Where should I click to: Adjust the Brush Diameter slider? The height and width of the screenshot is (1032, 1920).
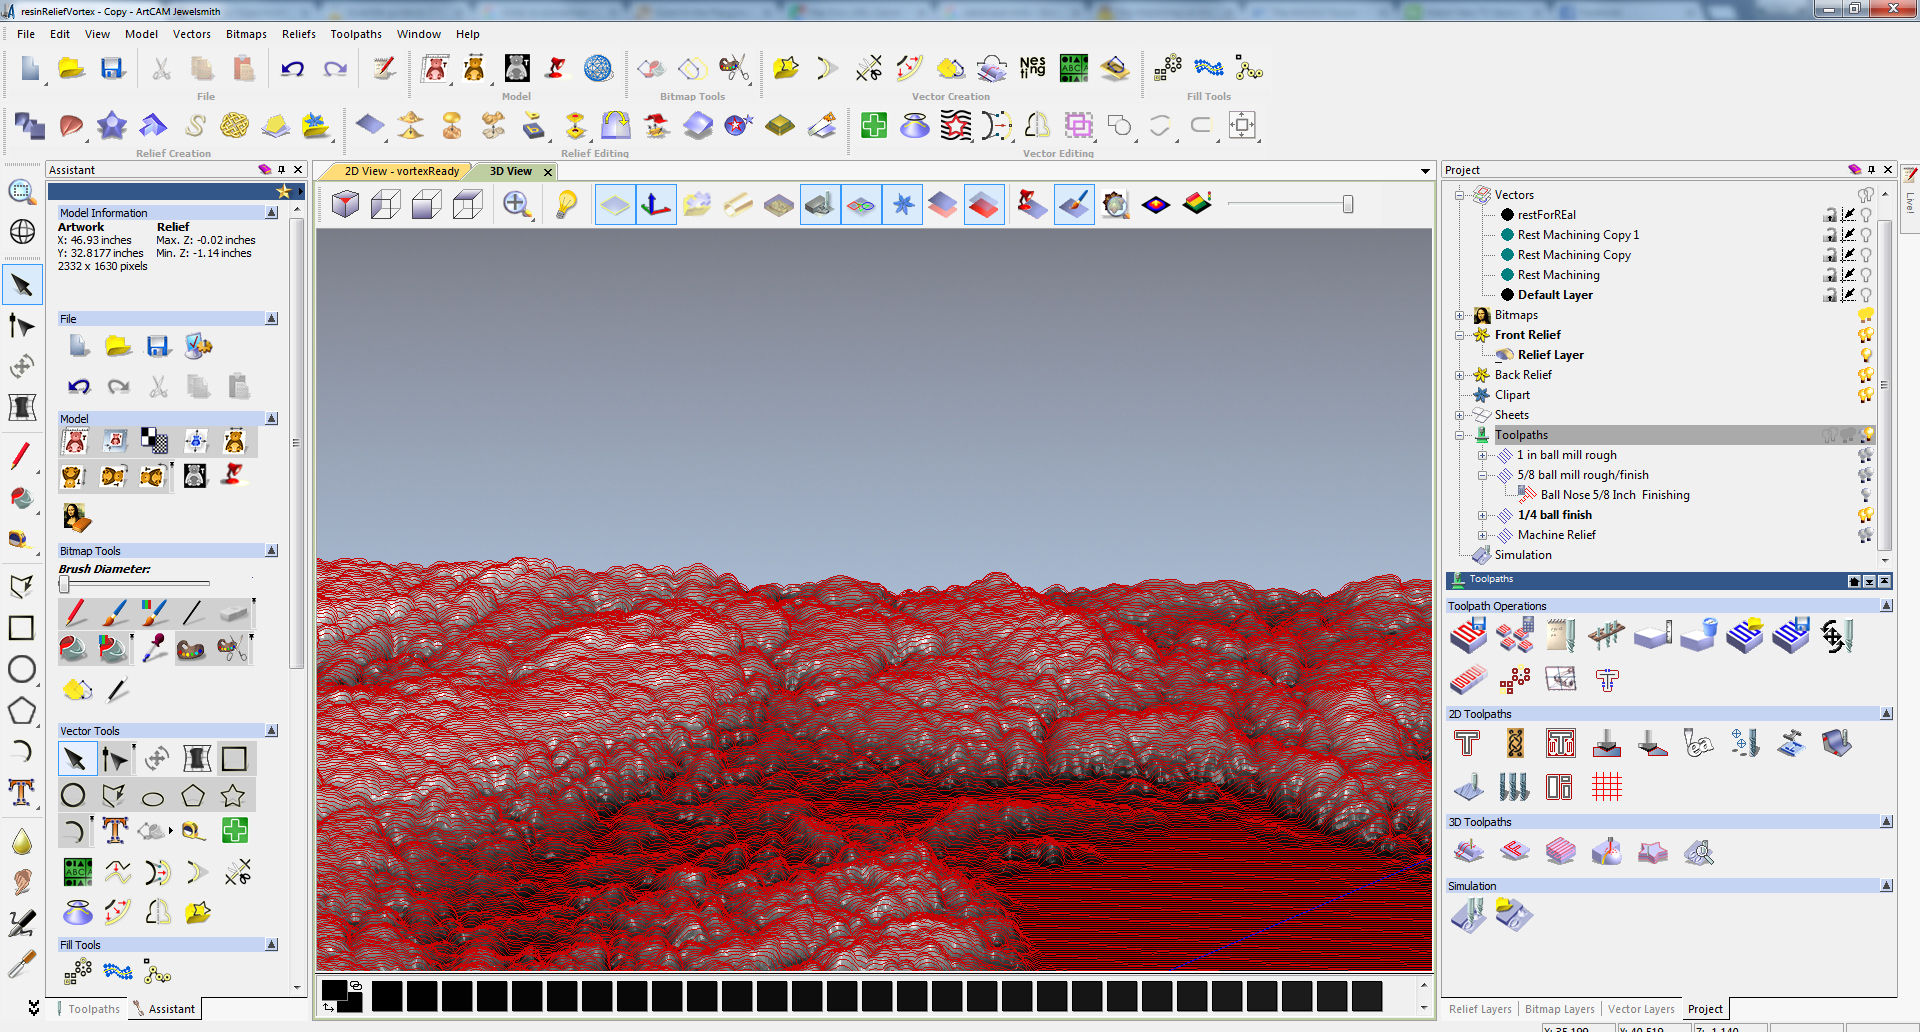(65, 584)
